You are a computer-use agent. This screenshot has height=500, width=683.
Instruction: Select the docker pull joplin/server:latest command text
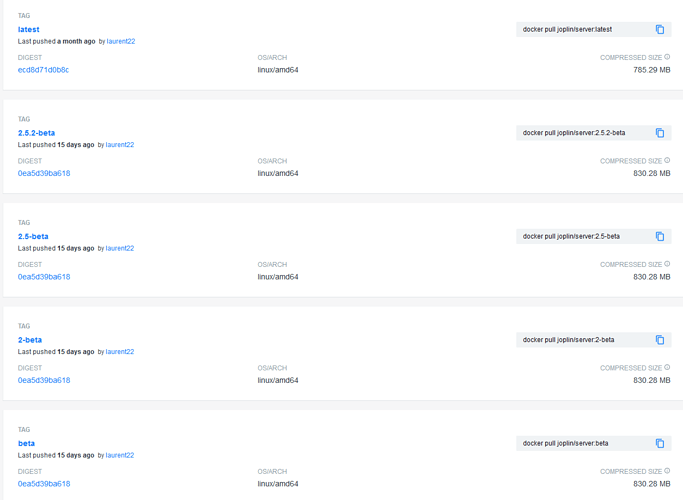[x=567, y=29]
